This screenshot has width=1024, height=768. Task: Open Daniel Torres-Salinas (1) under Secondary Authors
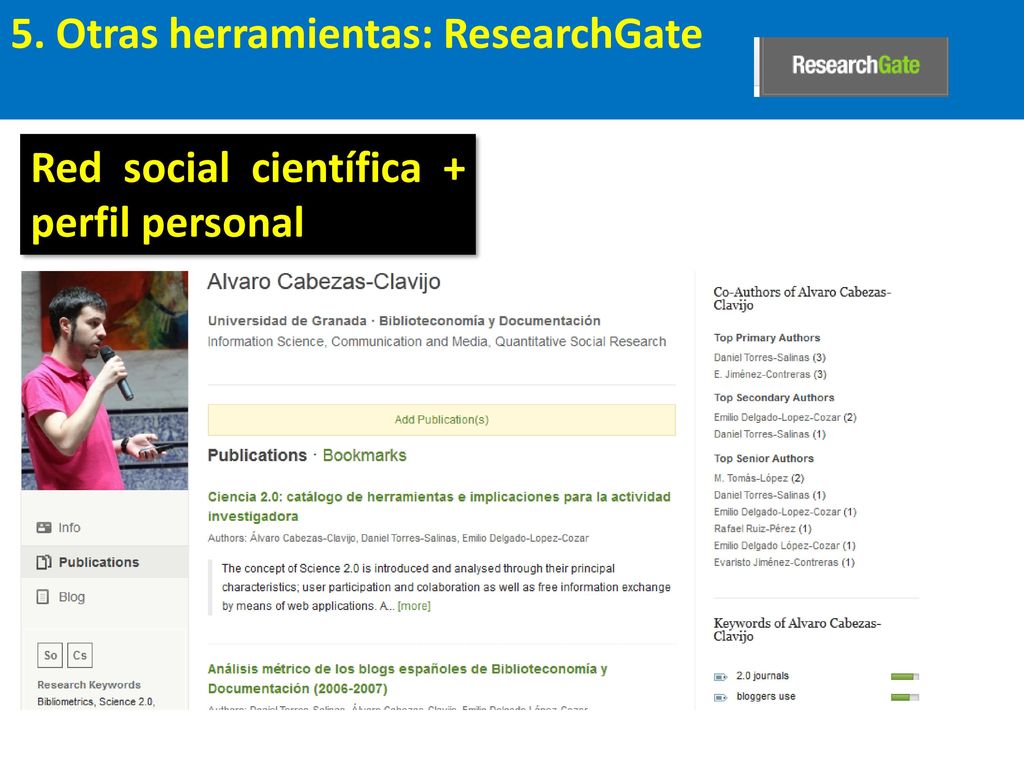tap(769, 434)
